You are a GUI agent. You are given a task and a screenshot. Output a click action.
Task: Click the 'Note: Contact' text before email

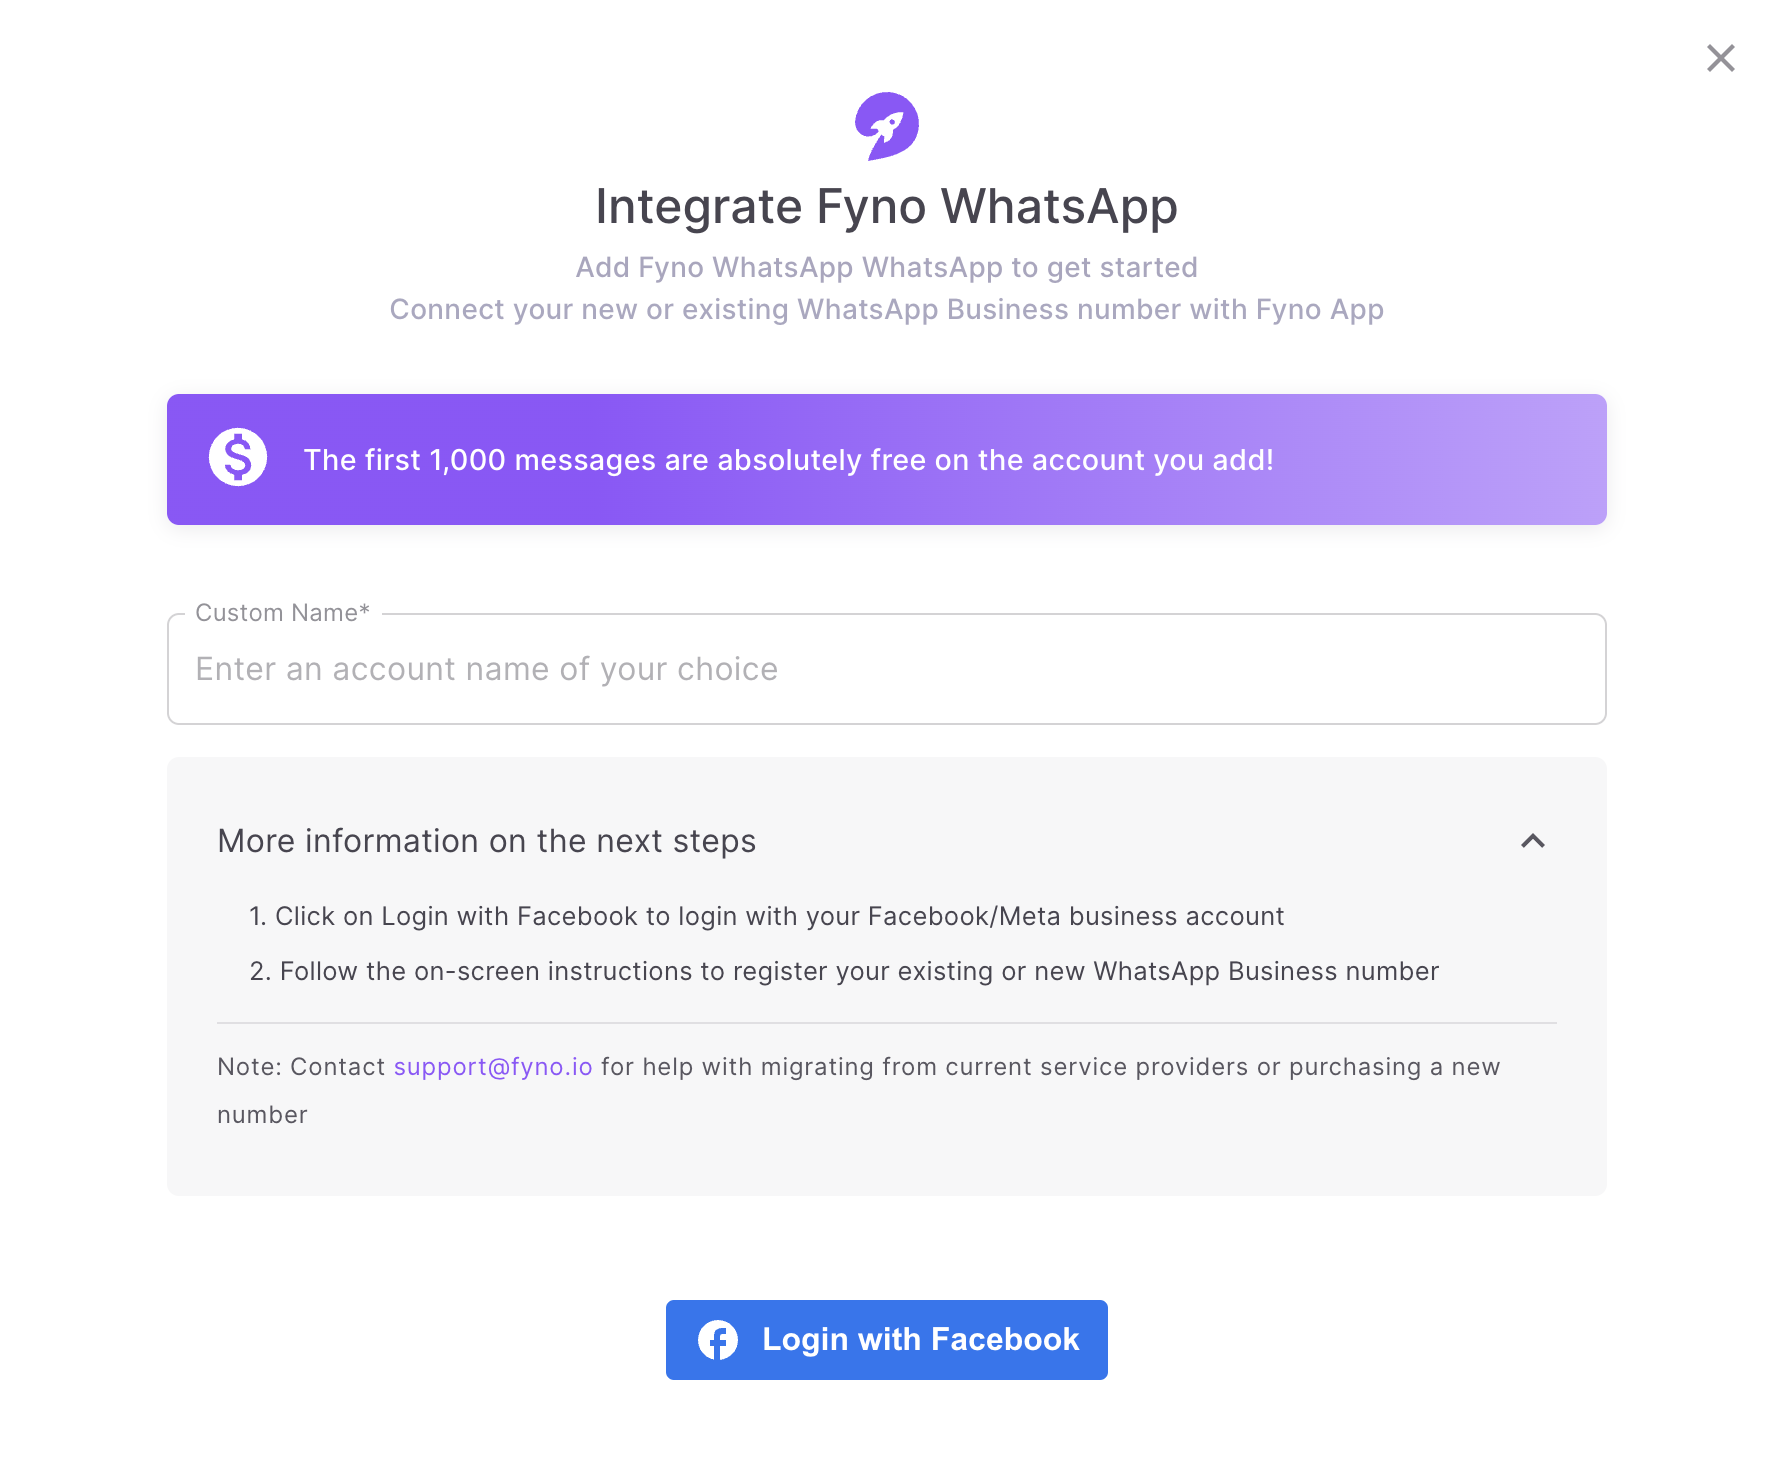click(301, 1067)
